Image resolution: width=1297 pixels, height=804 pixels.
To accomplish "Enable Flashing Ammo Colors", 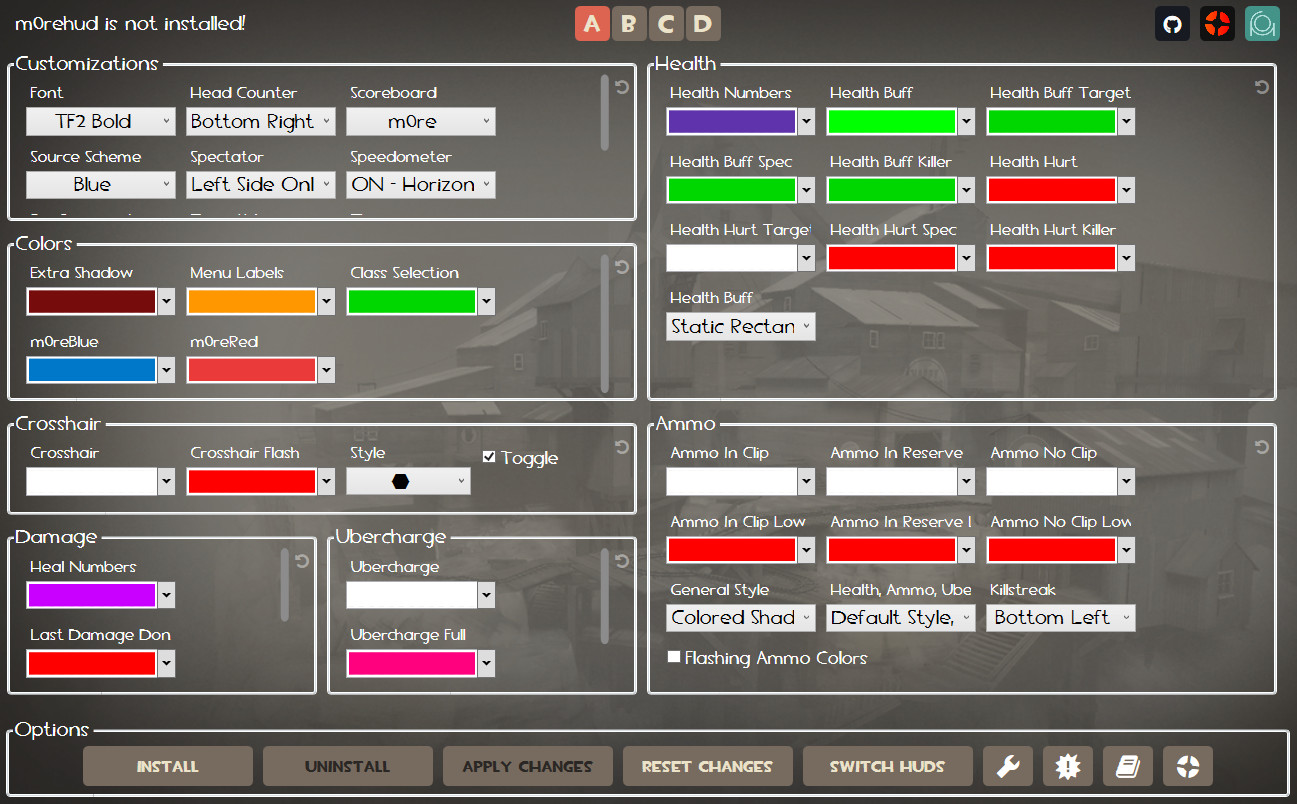I will pos(676,657).
